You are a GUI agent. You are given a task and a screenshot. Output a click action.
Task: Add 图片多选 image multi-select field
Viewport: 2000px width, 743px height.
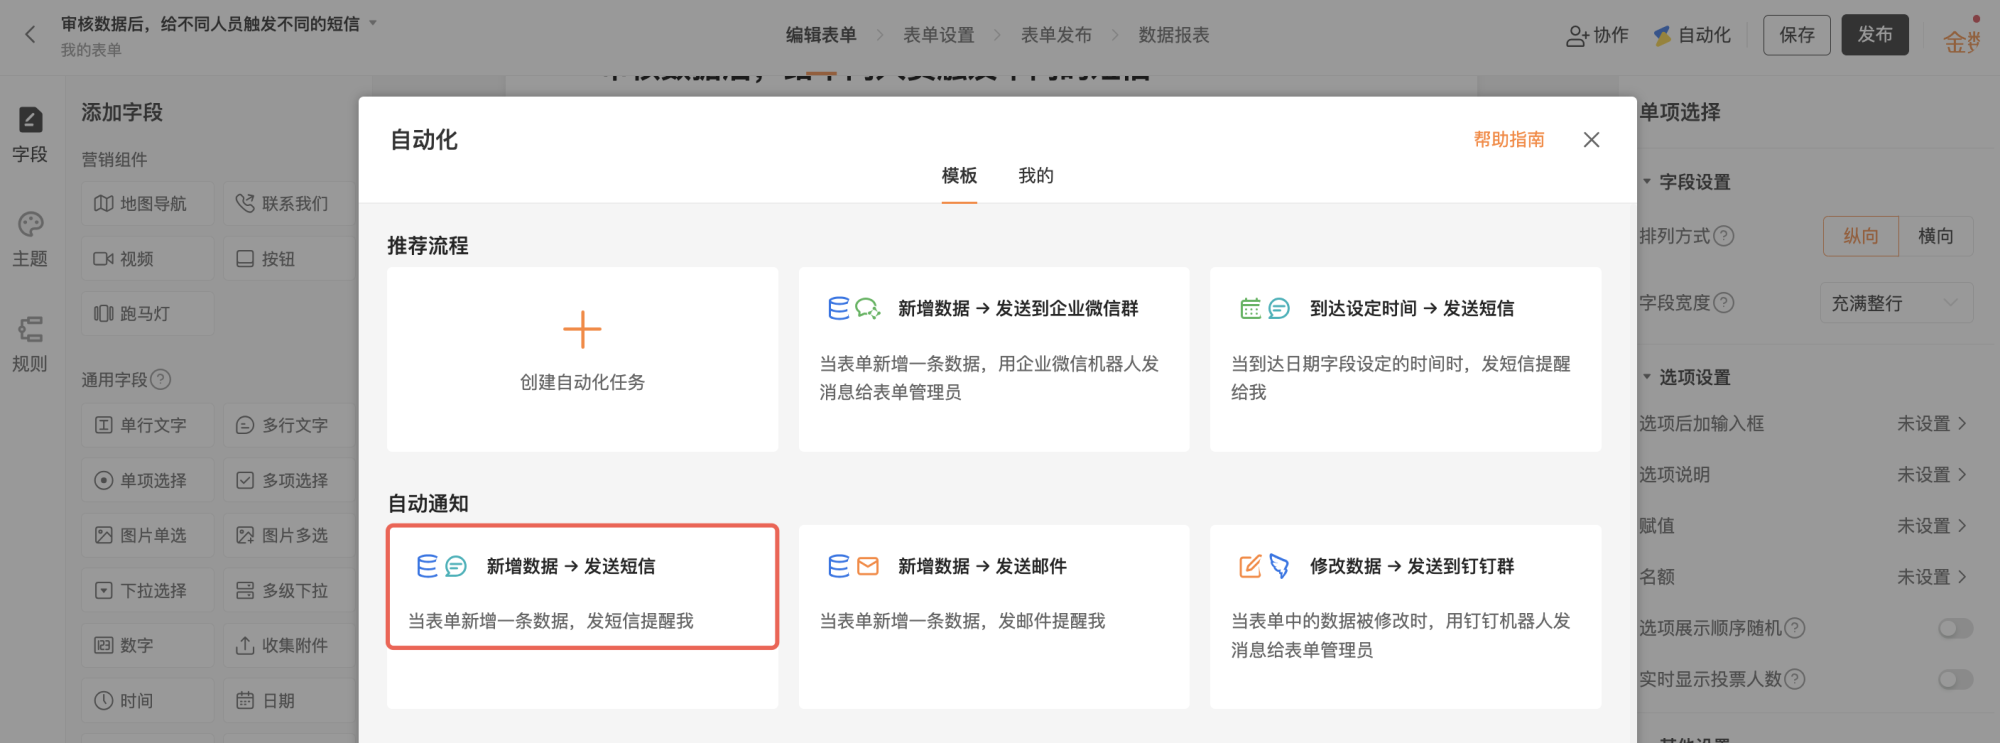(290, 535)
